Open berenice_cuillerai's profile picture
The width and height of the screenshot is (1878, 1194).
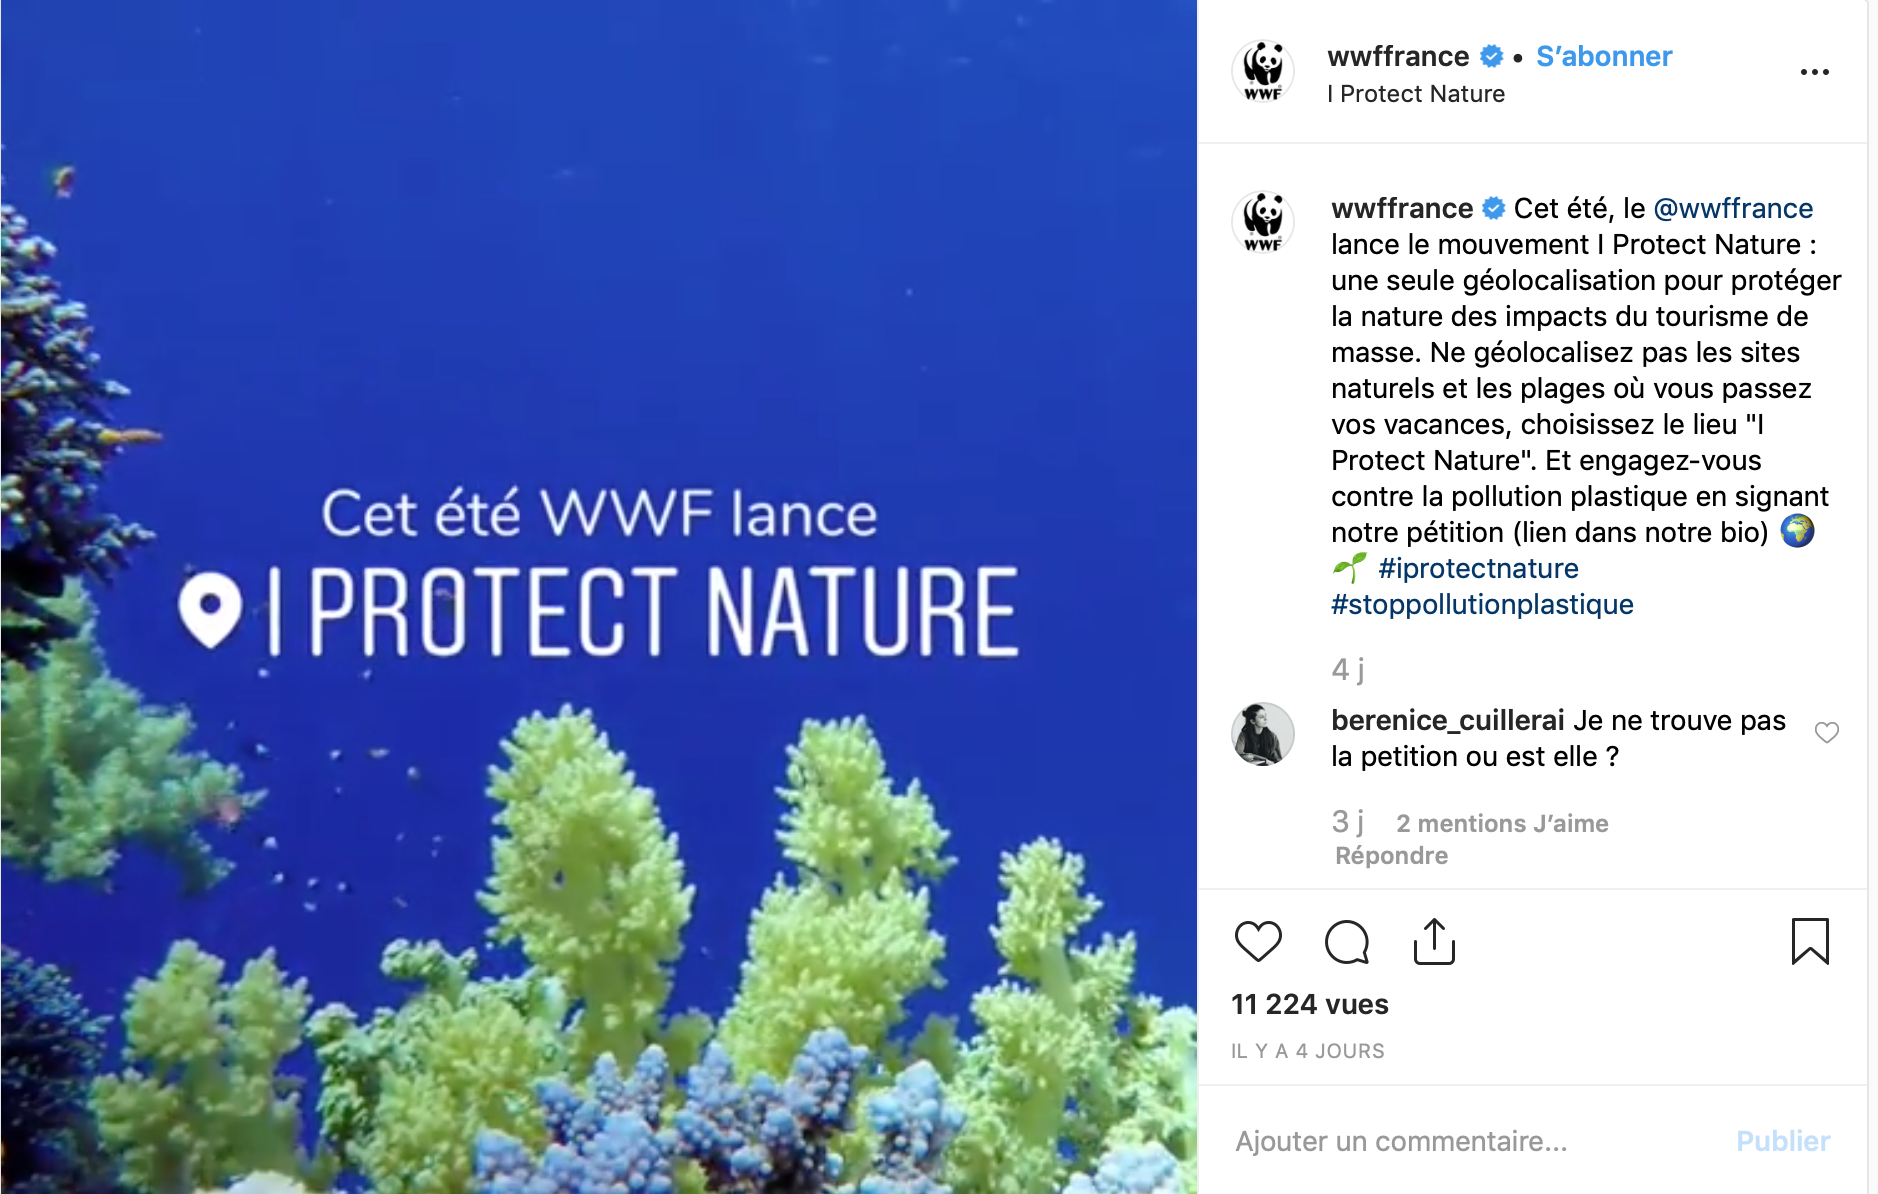coord(1263,734)
